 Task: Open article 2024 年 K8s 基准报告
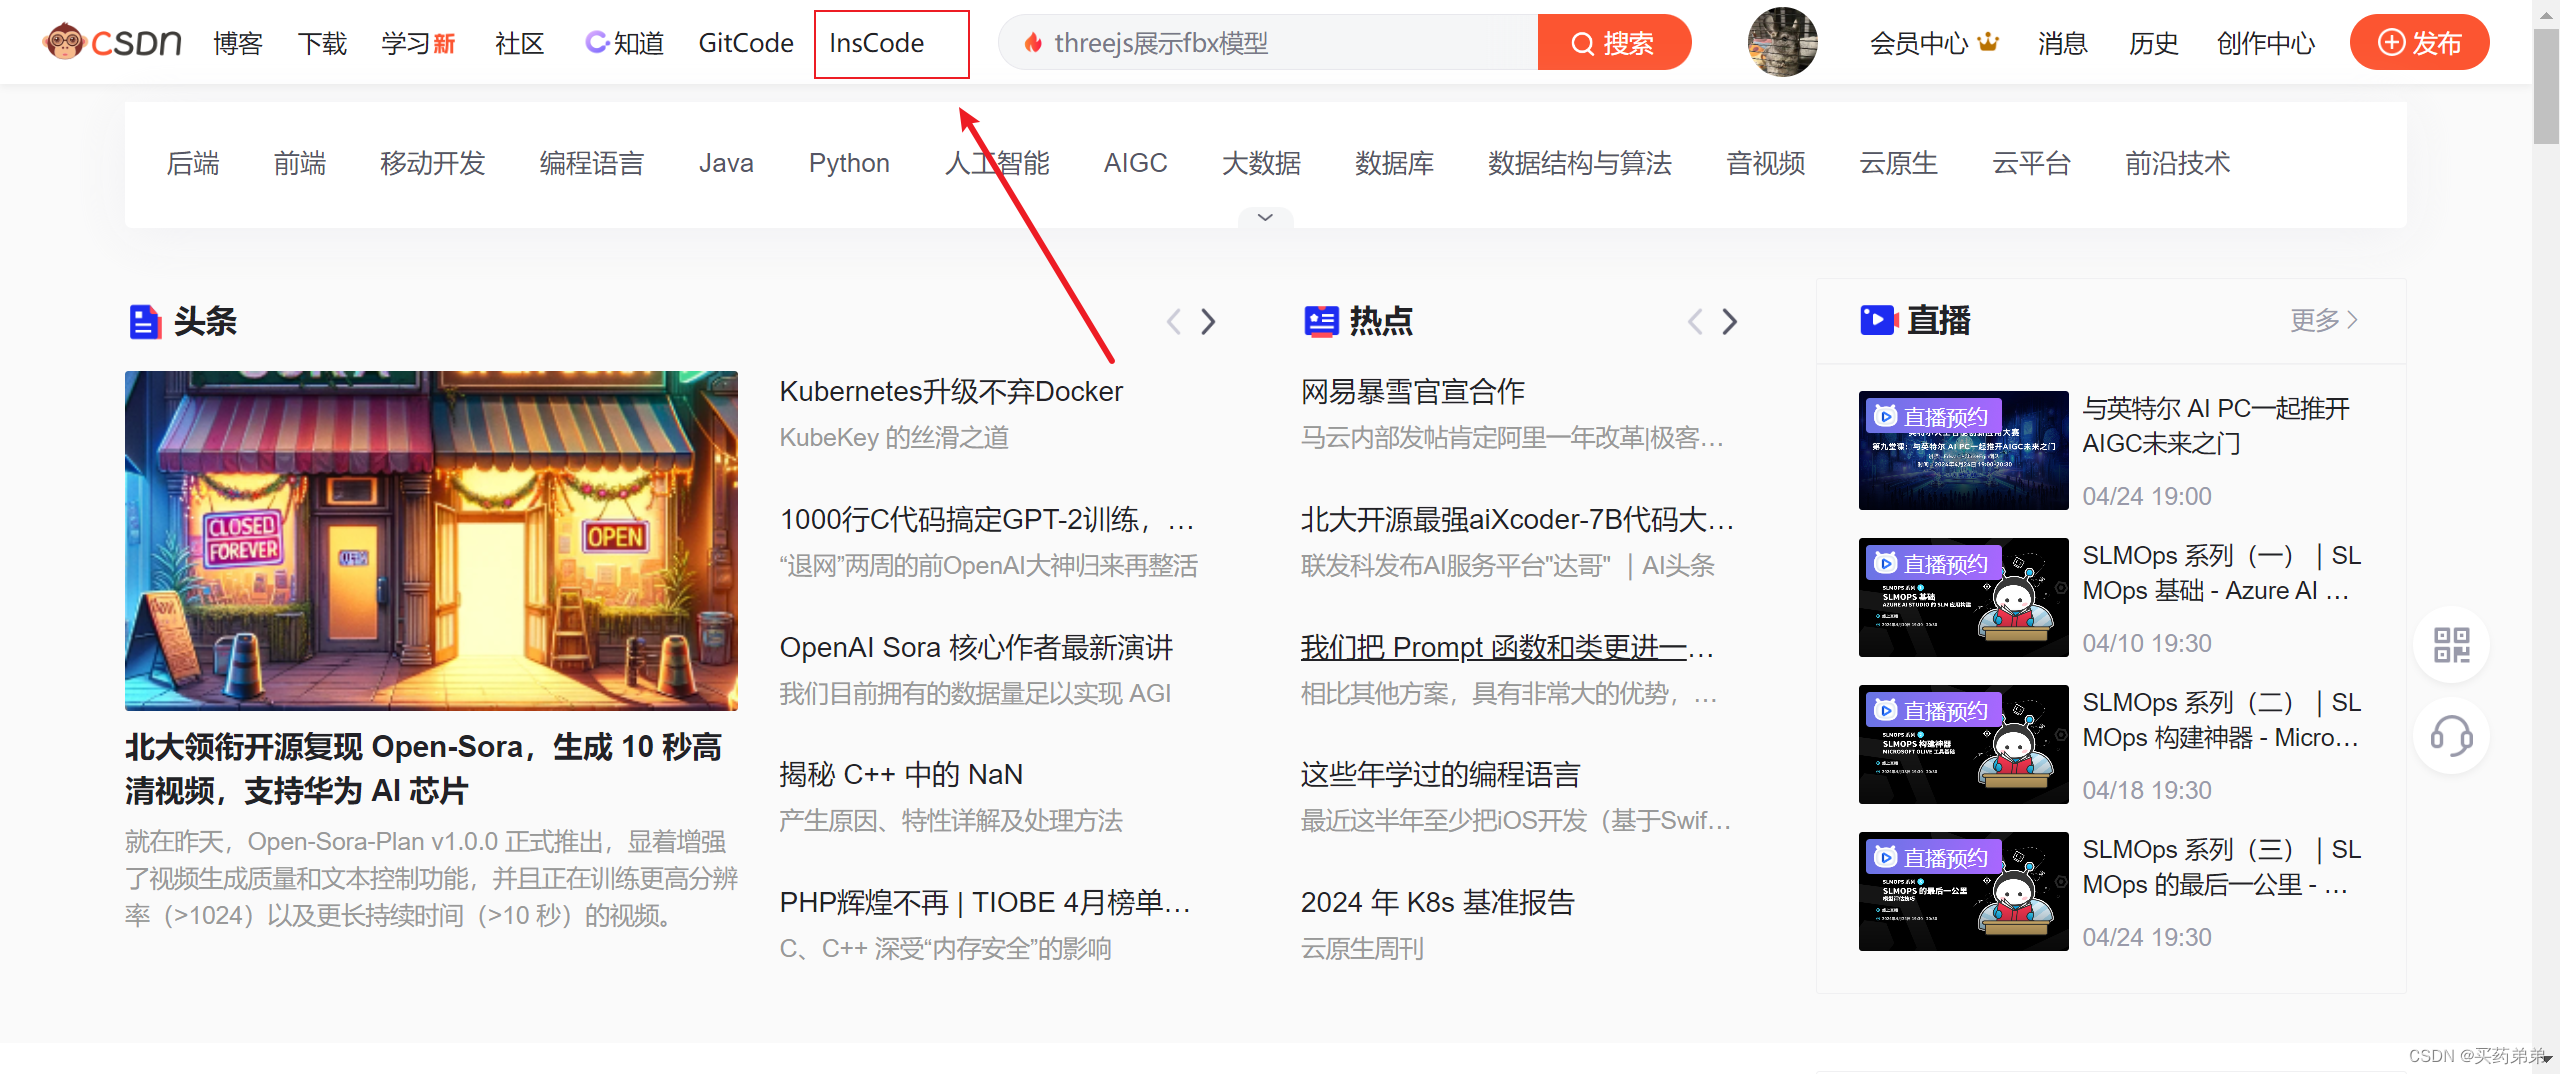[x=1438, y=902]
